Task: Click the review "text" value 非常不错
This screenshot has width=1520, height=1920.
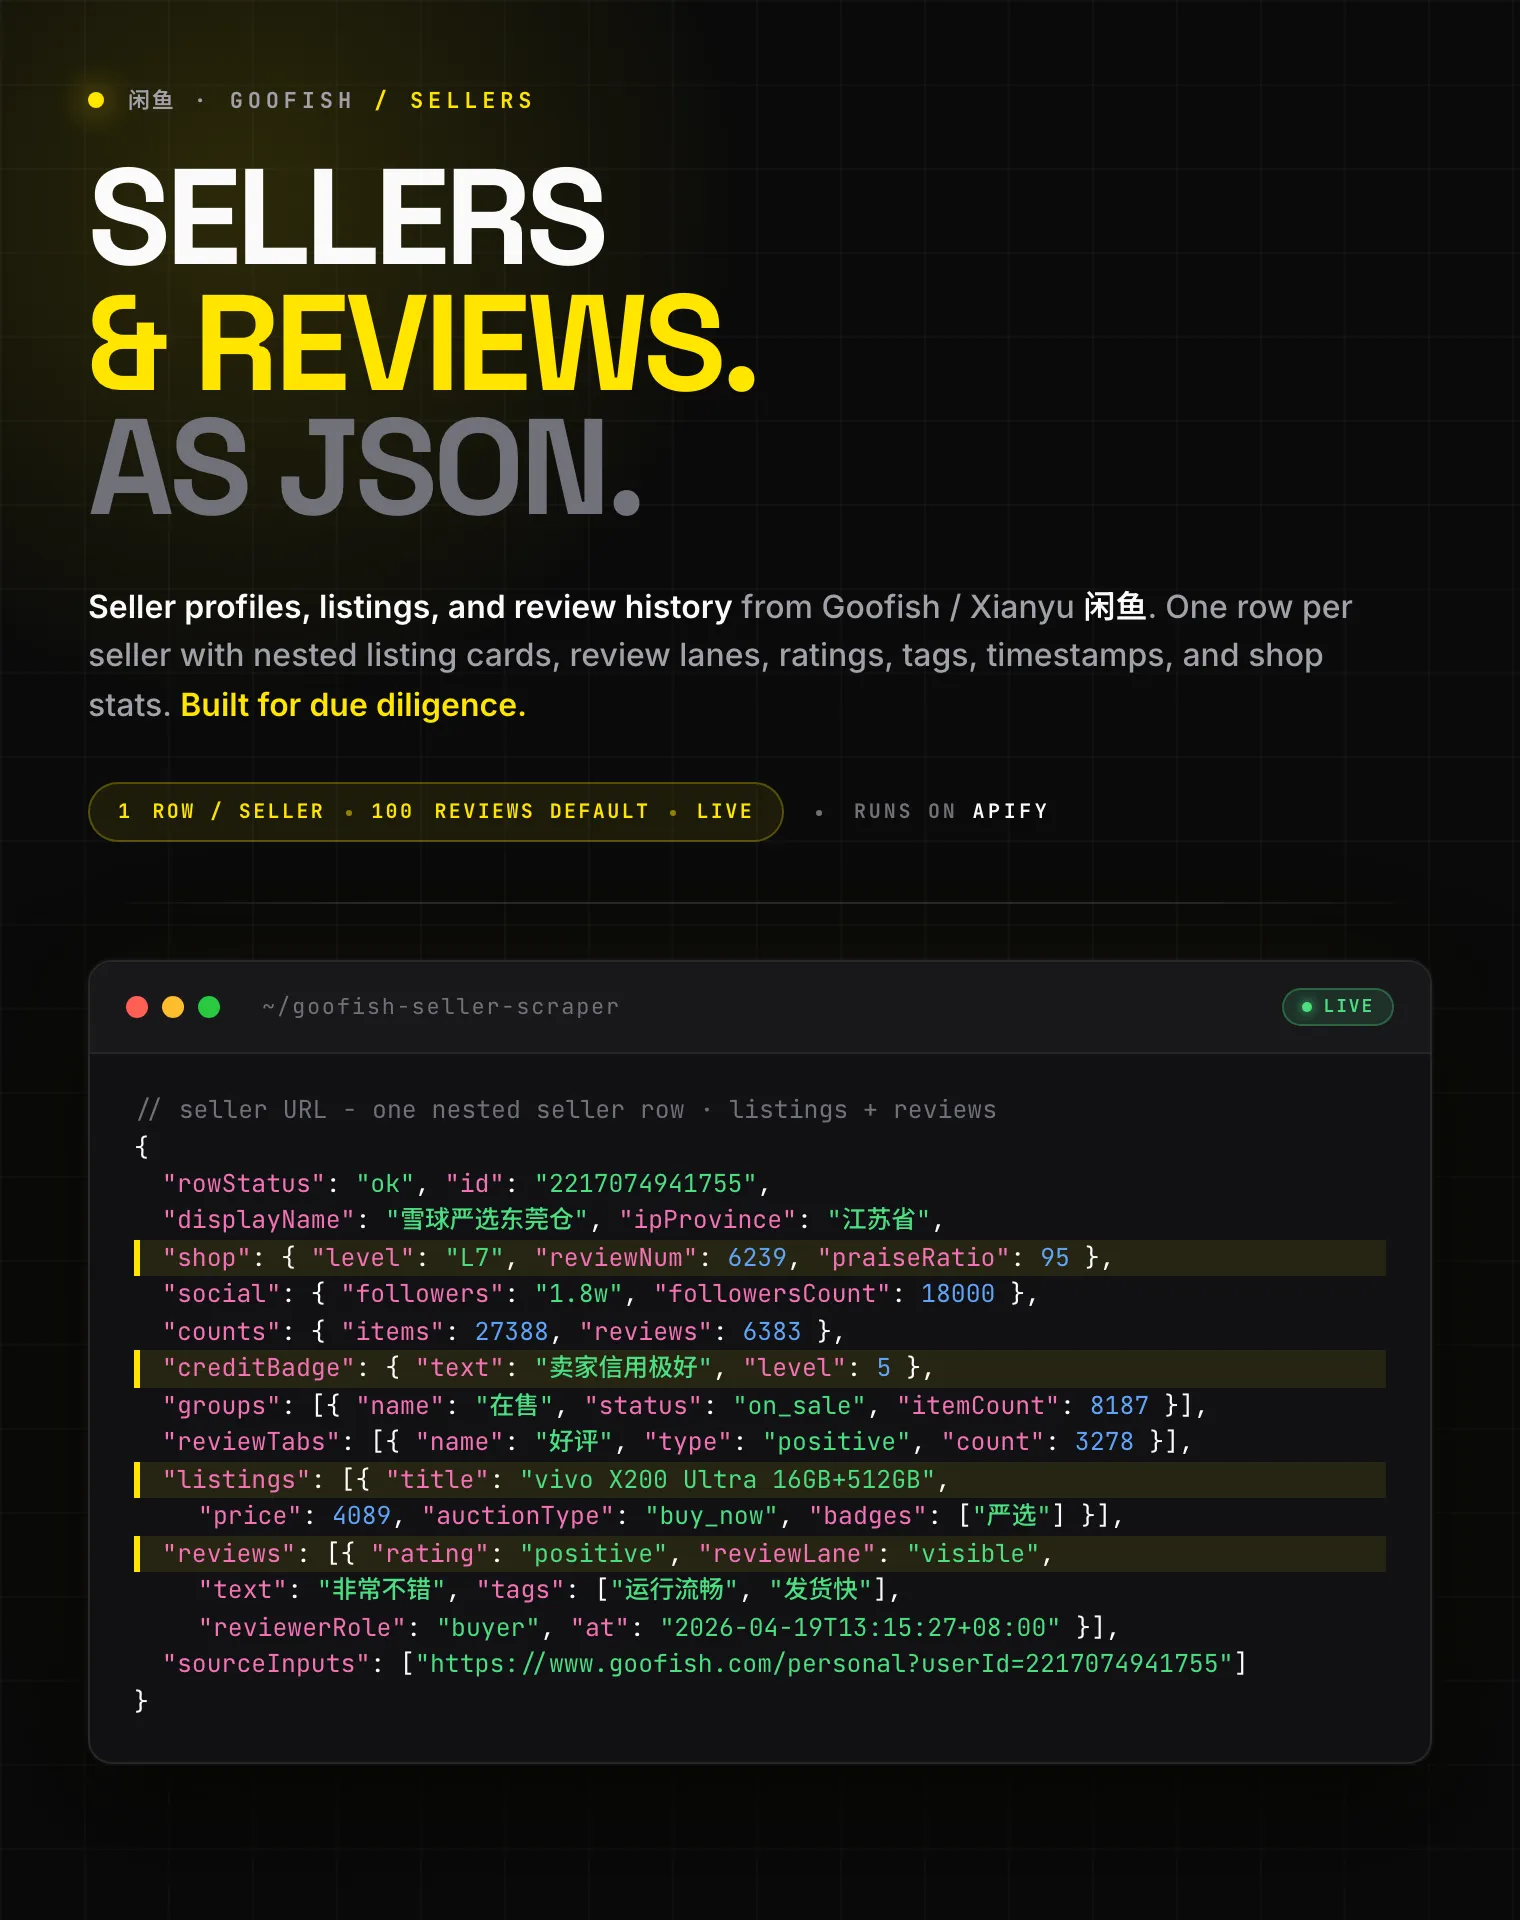Action: 381,1590
